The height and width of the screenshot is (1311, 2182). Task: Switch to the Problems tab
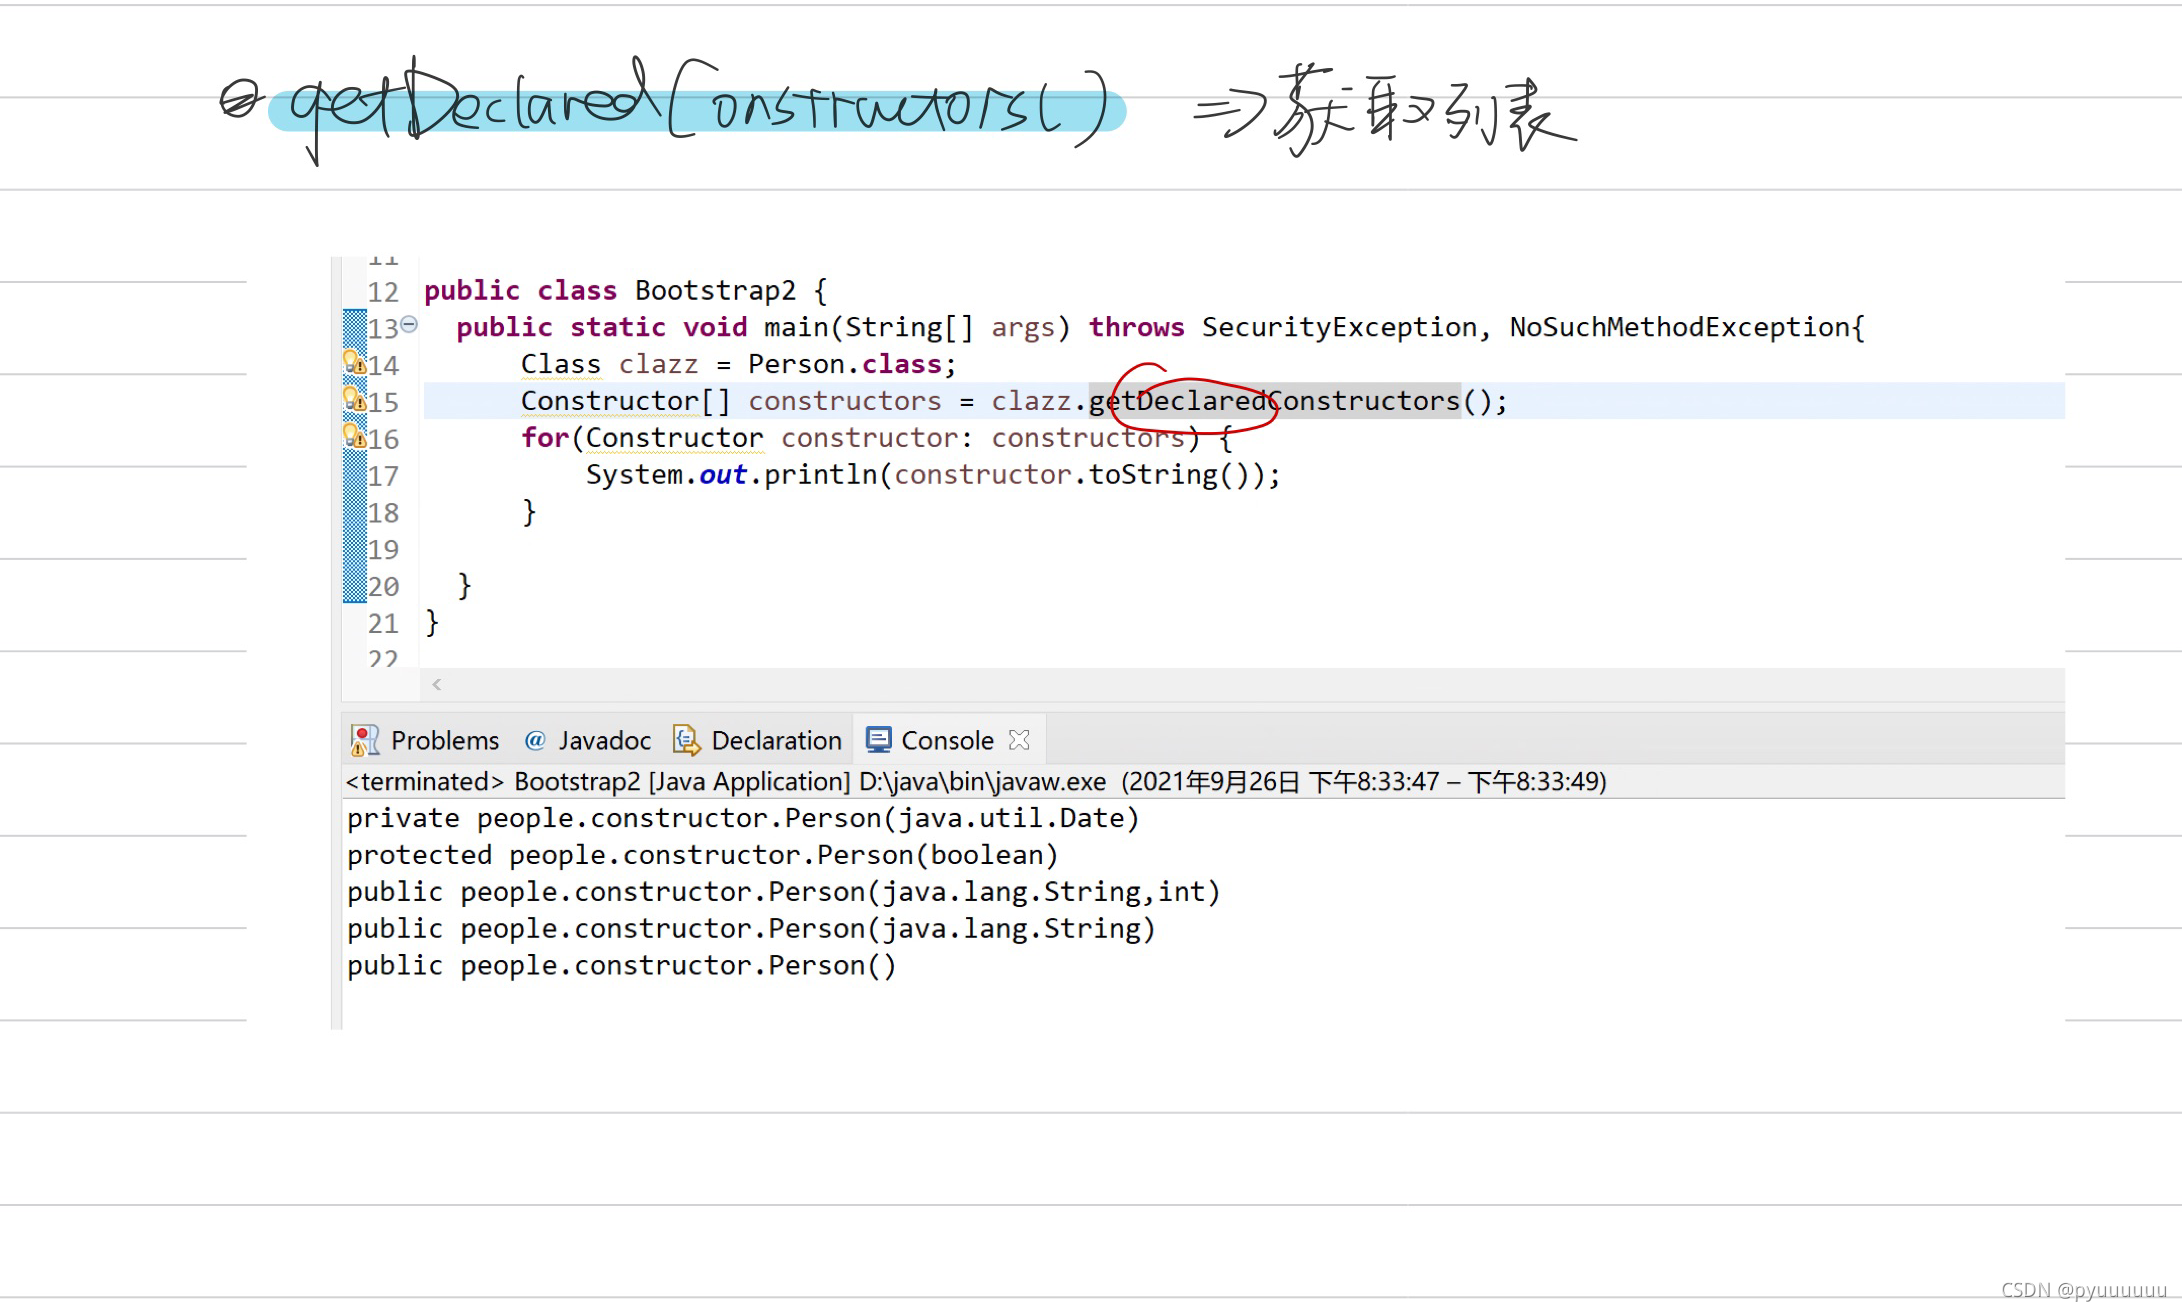[446, 740]
